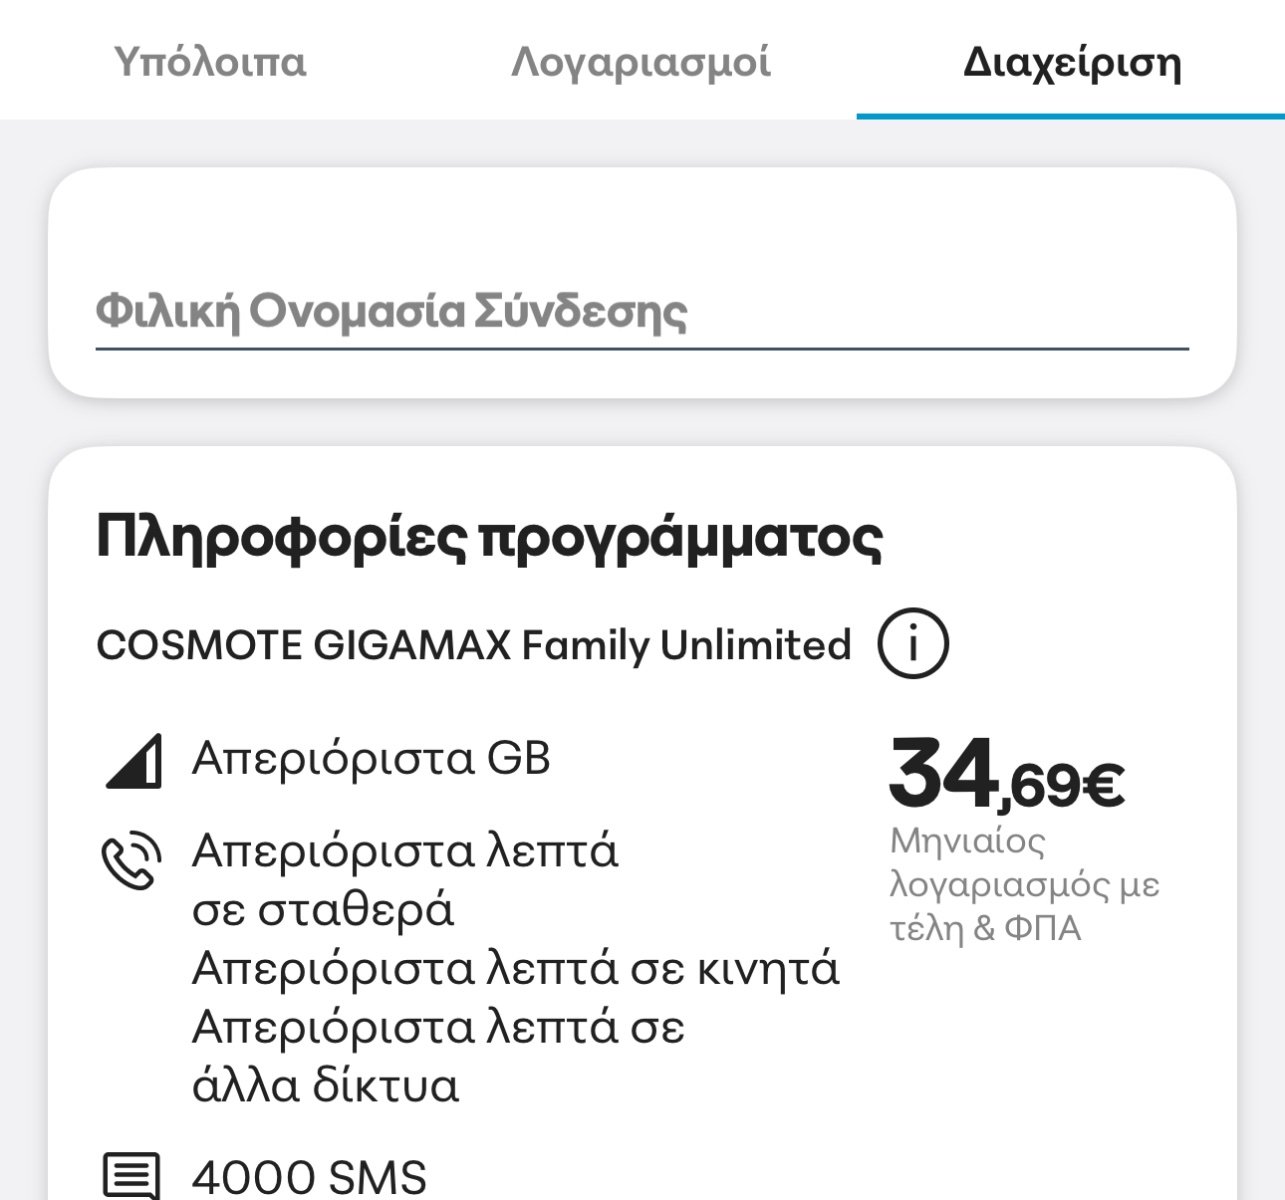Tap Μηνιαίος λογαριασμός με τέλη & ΦΠΑ text
This screenshot has width=1285, height=1200.
click(1023, 885)
